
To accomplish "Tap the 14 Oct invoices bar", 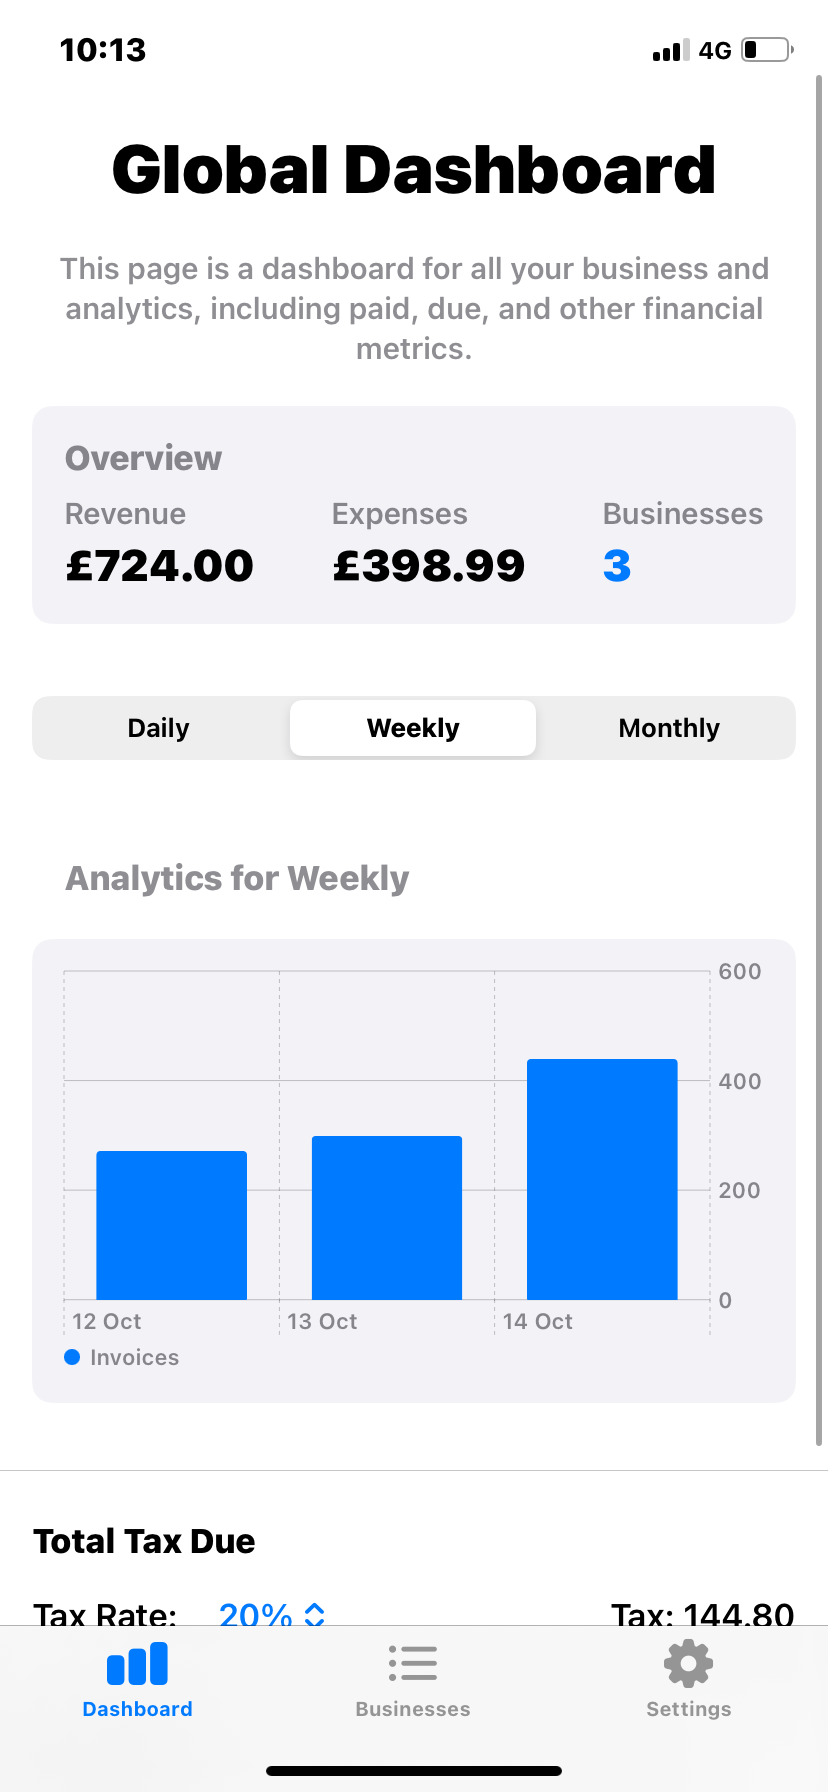I will 602,1180.
